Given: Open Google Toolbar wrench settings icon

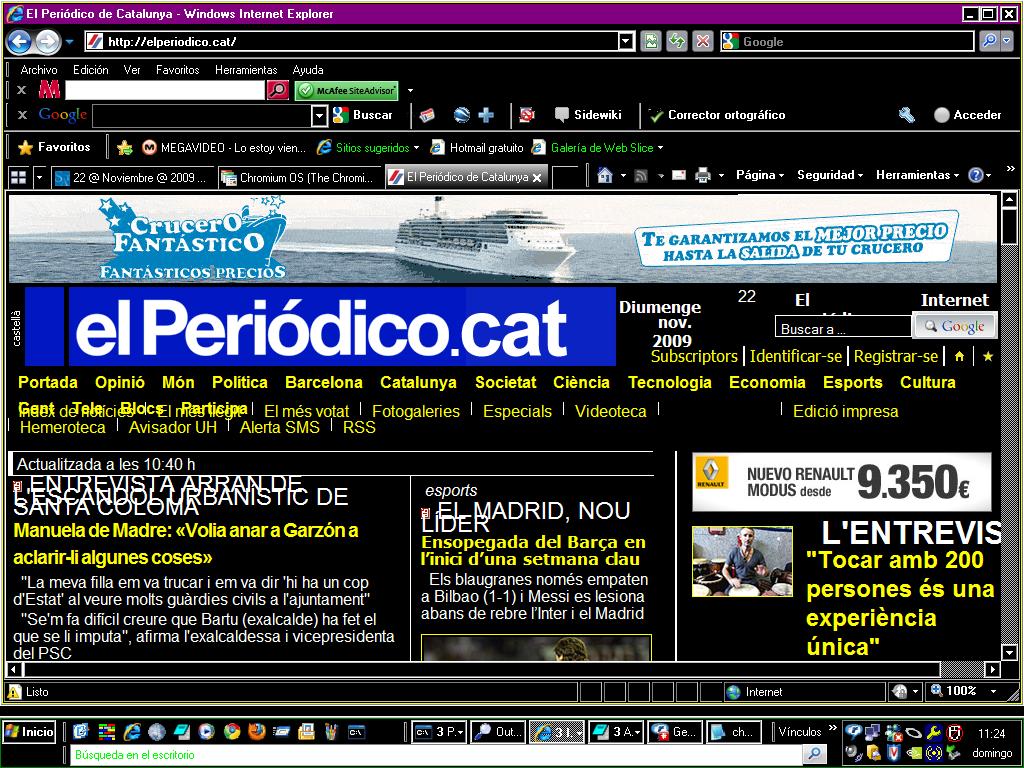Looking at the screenshot, I should click(x=906, y=115).
